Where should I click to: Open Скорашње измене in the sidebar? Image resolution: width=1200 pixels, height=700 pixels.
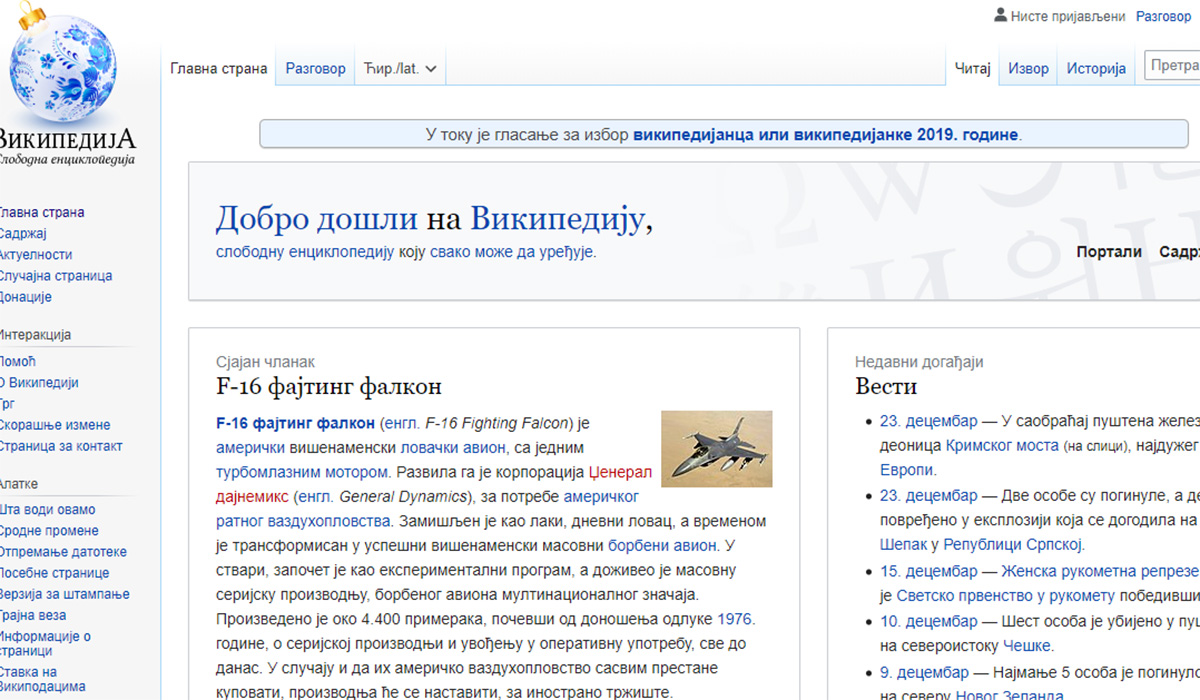click(53, 425)
